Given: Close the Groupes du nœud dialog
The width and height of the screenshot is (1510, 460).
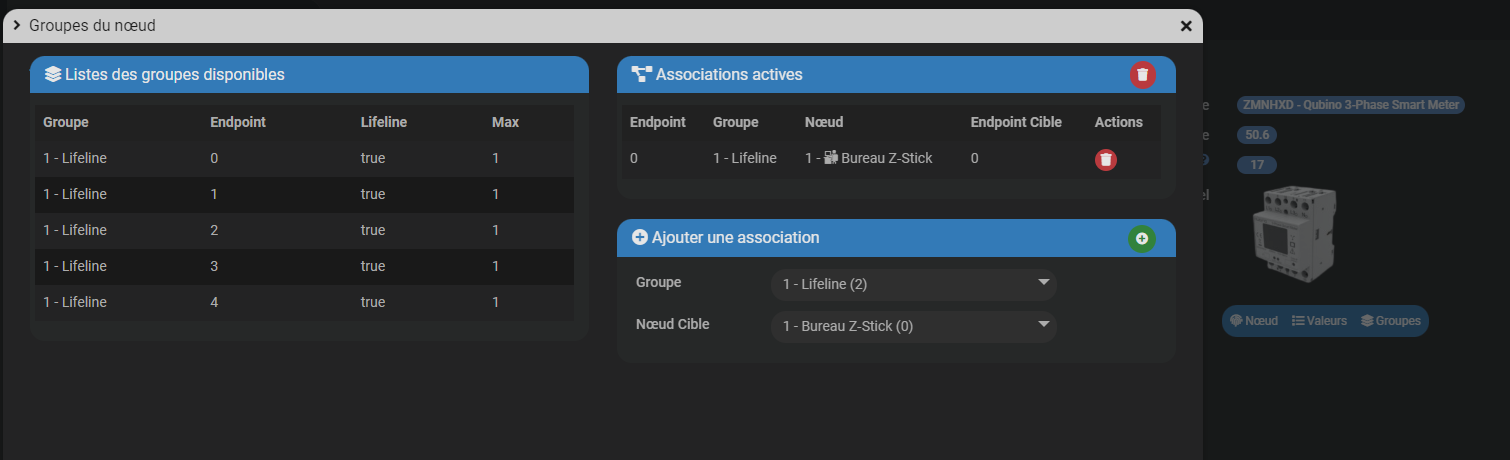Looking at the screenshot, I should click(1186, 26).
